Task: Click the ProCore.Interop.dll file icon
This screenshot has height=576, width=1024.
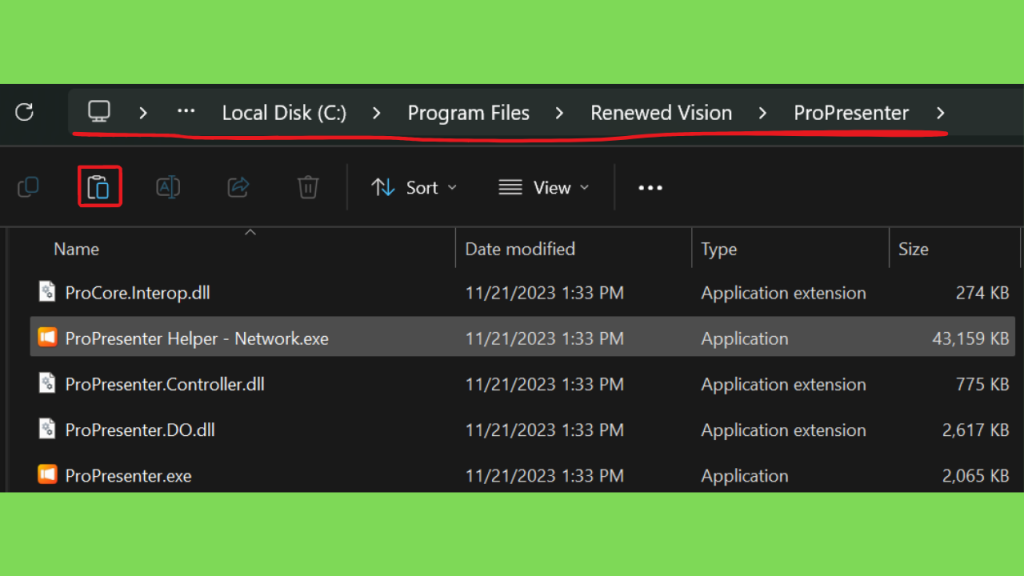Action: [47, 291]
